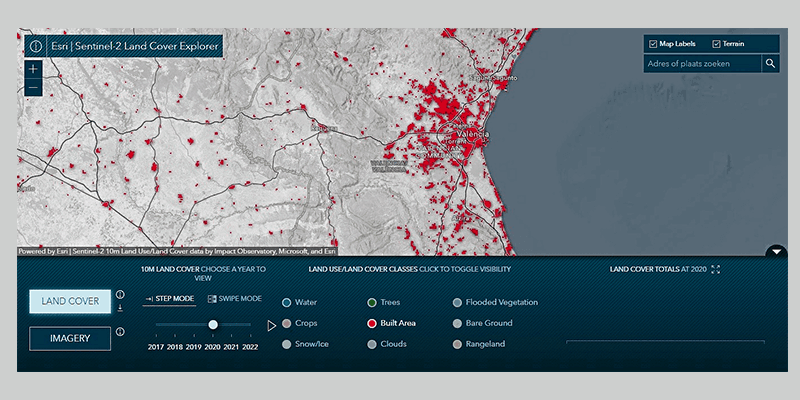
Task: Play the year animation
Action: point(271,326)
